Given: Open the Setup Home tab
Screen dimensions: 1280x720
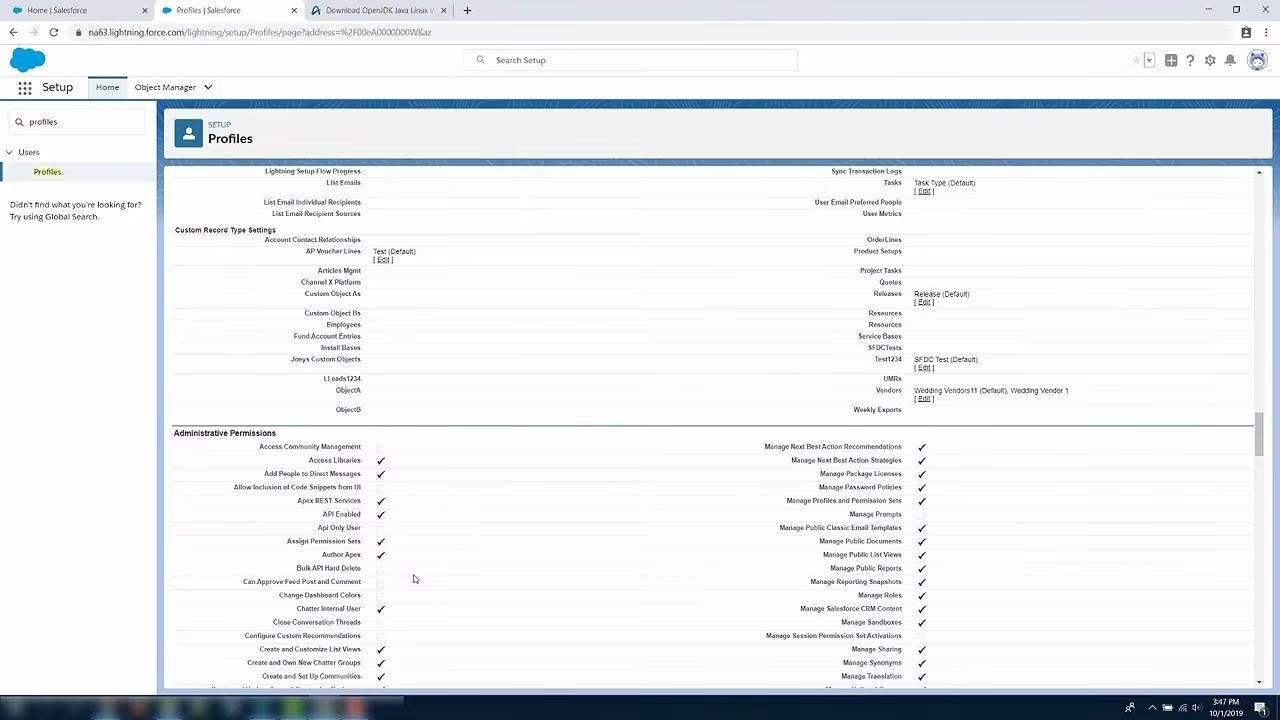Looking at the screenshot, I should pos(107,87).
